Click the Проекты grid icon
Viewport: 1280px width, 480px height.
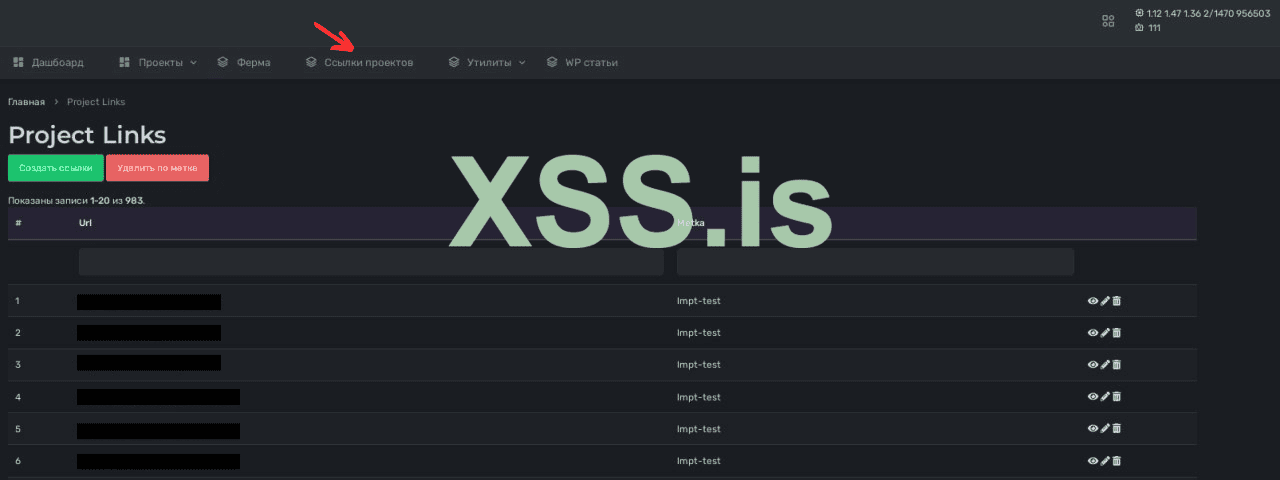(124, 62)
